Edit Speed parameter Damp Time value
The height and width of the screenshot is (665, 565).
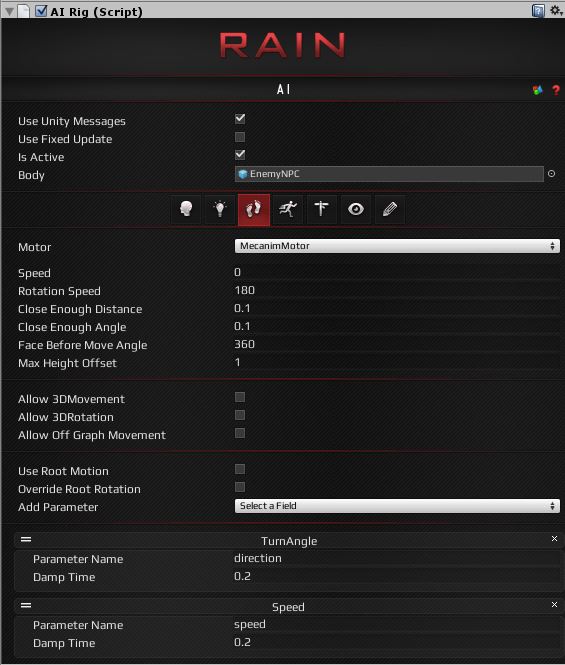397,643
